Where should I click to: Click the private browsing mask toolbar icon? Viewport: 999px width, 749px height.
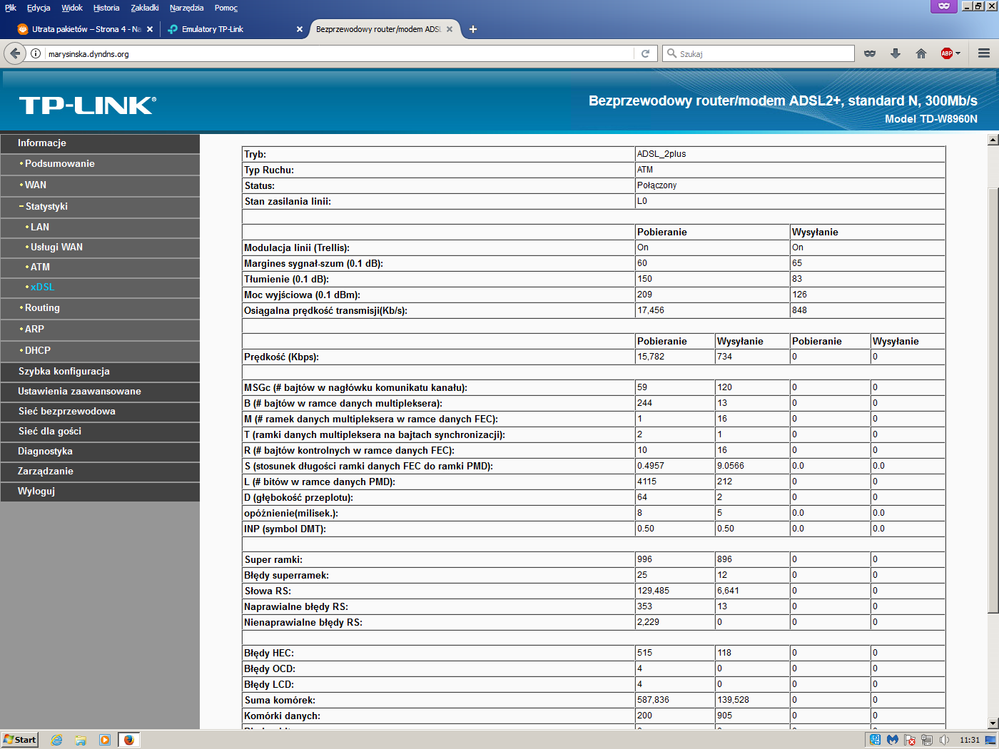click(x=870, y=54)
